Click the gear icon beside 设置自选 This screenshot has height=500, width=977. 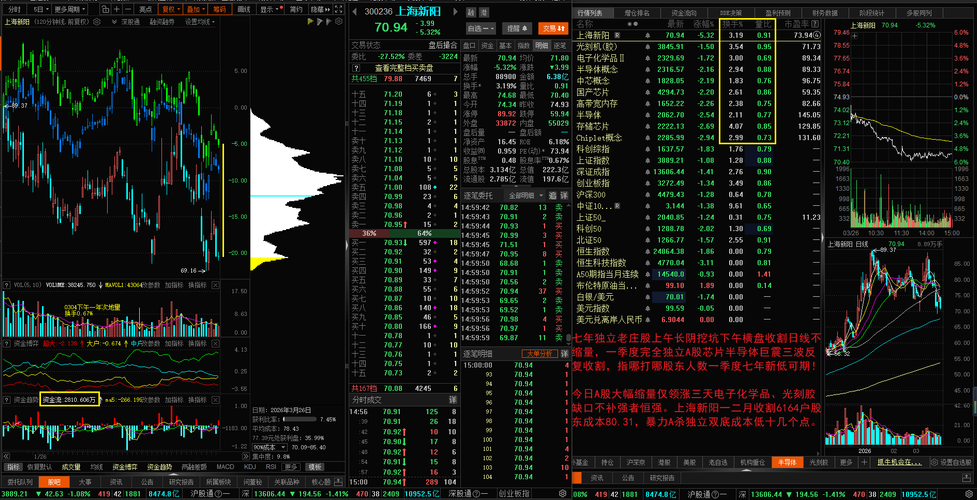pyautogui.click(x=934, y=463)
